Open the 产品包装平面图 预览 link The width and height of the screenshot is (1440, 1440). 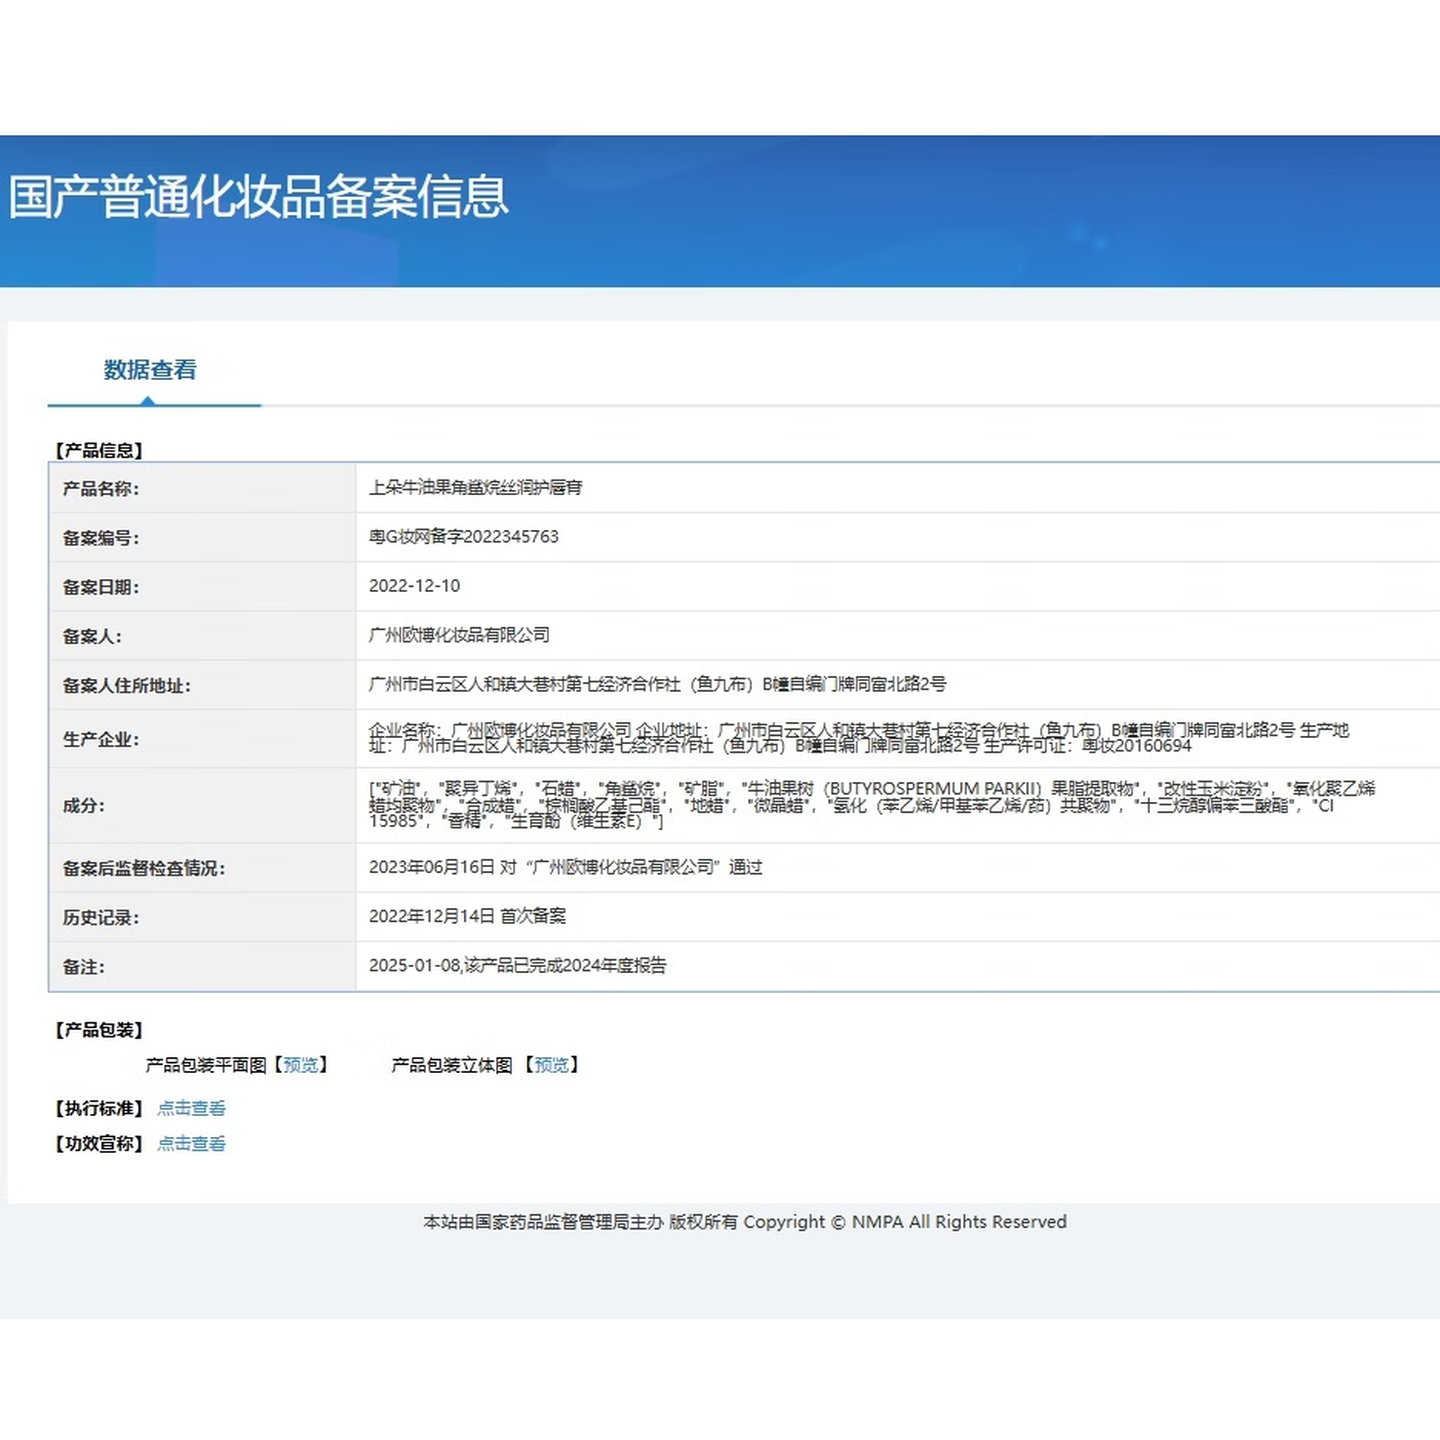300,1065
